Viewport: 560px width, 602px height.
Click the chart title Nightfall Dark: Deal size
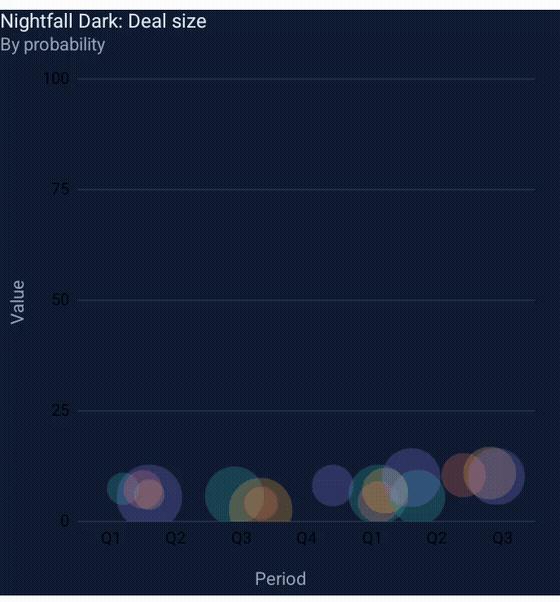coord(103,22)
